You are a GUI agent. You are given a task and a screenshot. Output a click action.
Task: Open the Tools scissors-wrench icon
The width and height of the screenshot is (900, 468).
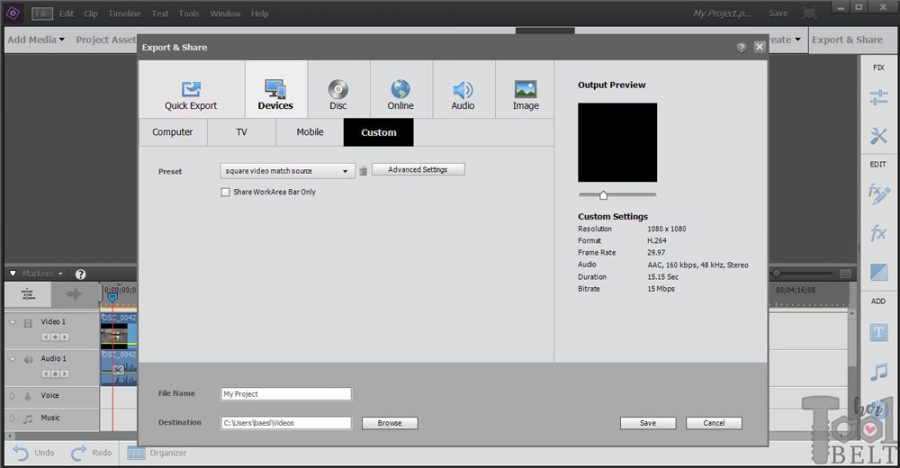point(879,136)
